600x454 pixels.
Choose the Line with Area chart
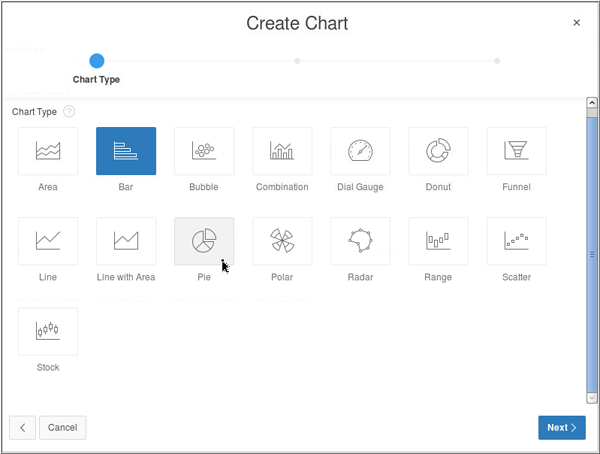(126, 241)
